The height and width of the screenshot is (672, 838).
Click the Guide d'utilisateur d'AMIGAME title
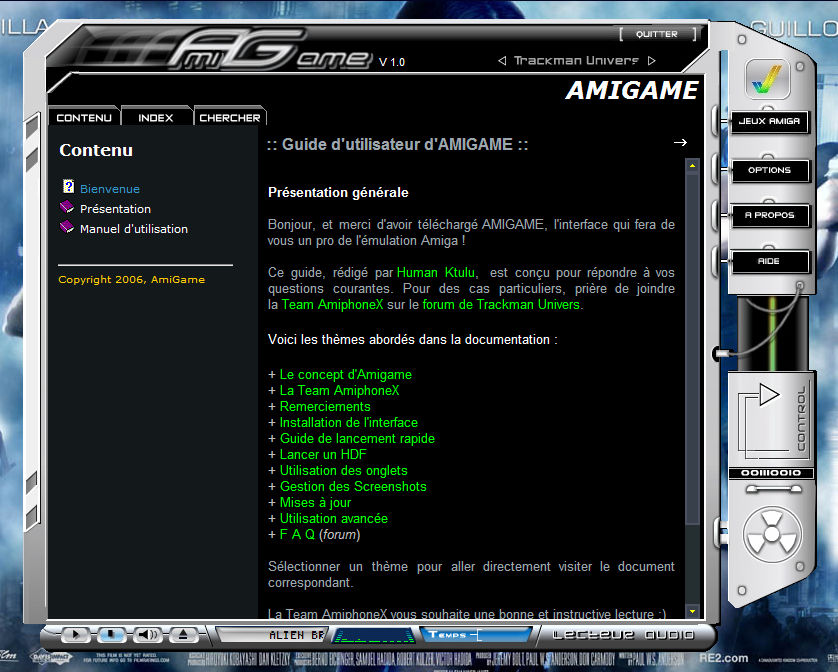click(398, 144)
